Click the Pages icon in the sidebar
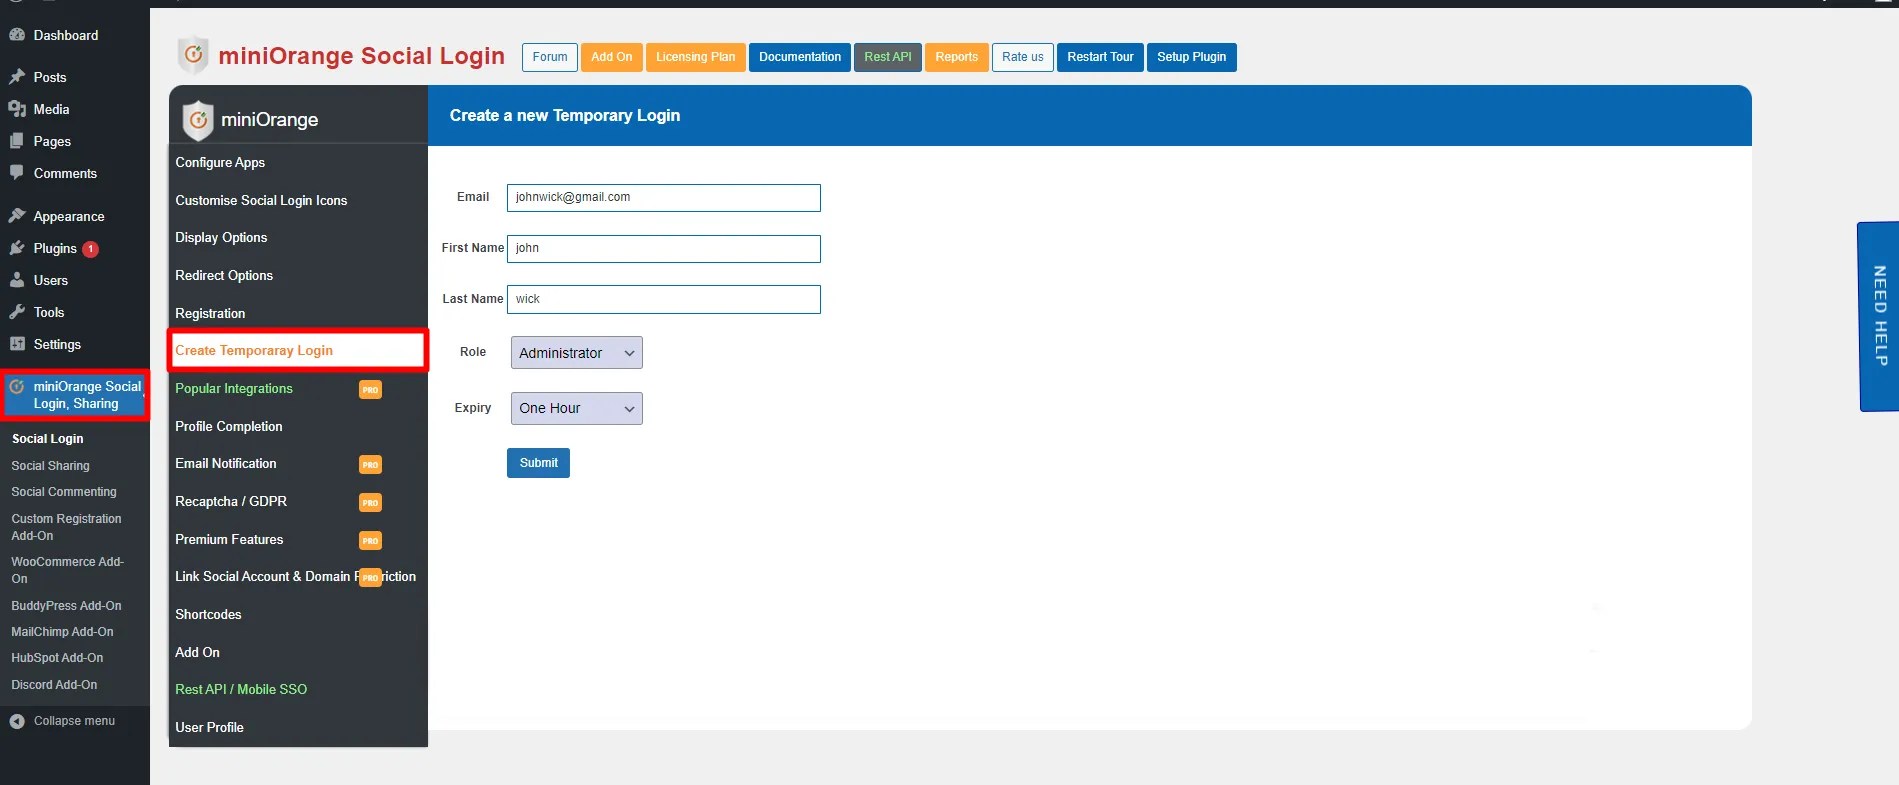Image resolution: width=1899 pixels, height=785 pixels. 17,141
